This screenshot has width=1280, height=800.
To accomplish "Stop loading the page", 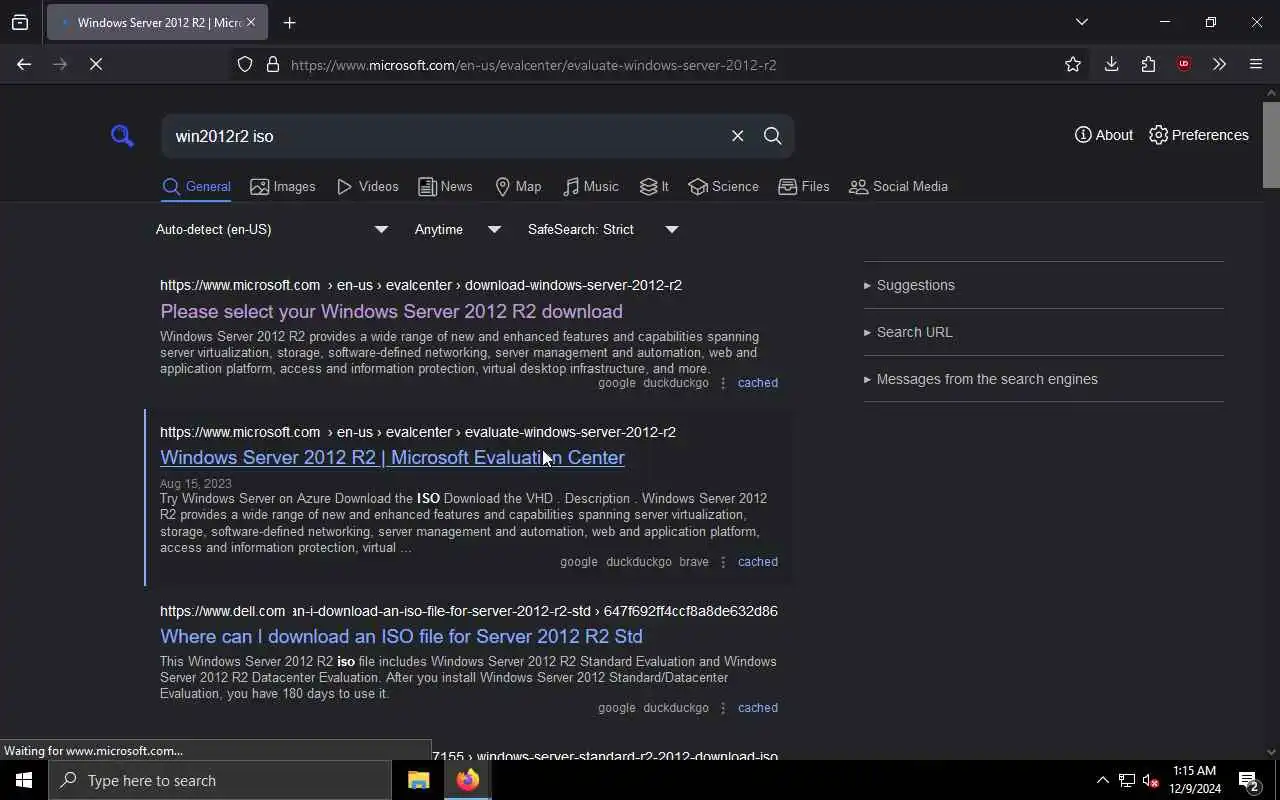I will (96, 64).
